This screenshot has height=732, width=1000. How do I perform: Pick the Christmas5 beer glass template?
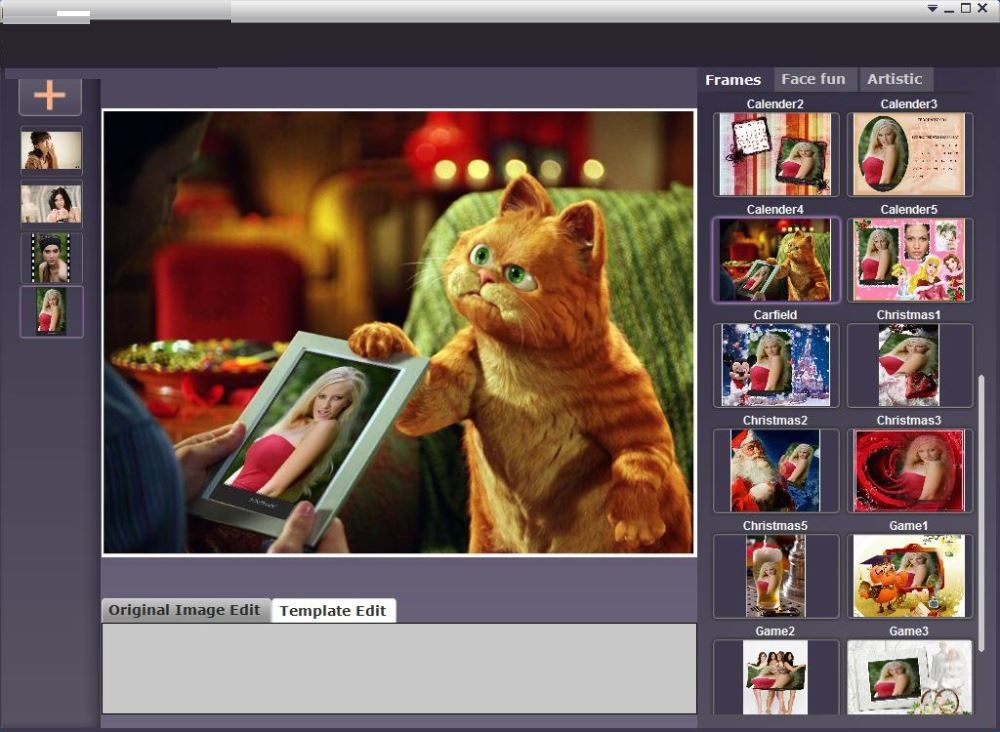click(x=776, y=576)
